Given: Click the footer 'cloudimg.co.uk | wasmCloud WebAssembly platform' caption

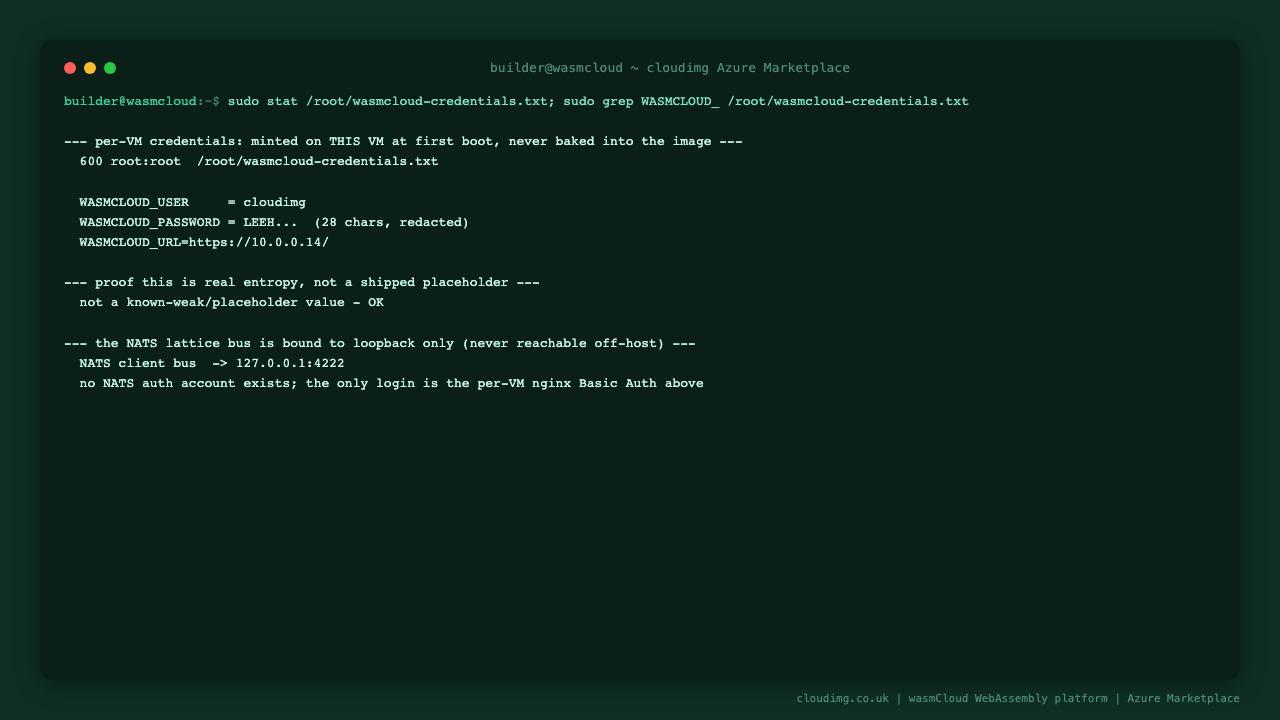Looking at the screenshot, I should [1018, 698].
